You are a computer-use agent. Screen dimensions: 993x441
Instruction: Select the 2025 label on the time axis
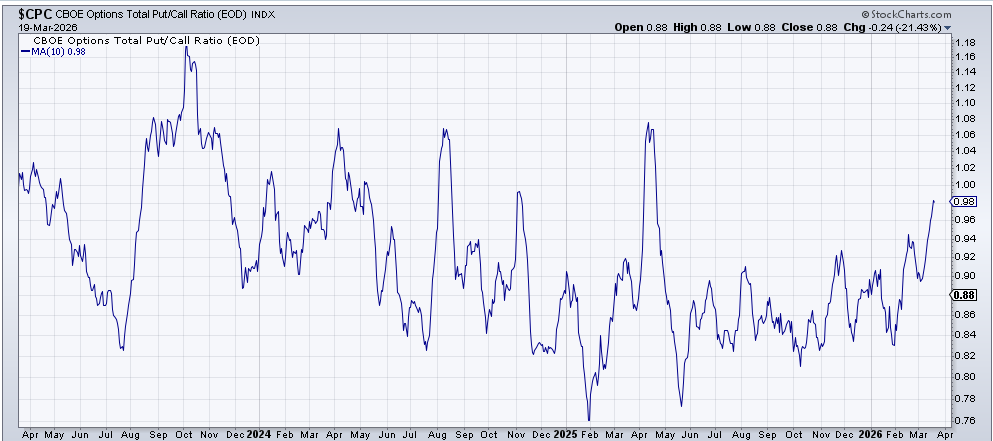tap(565, 436)
